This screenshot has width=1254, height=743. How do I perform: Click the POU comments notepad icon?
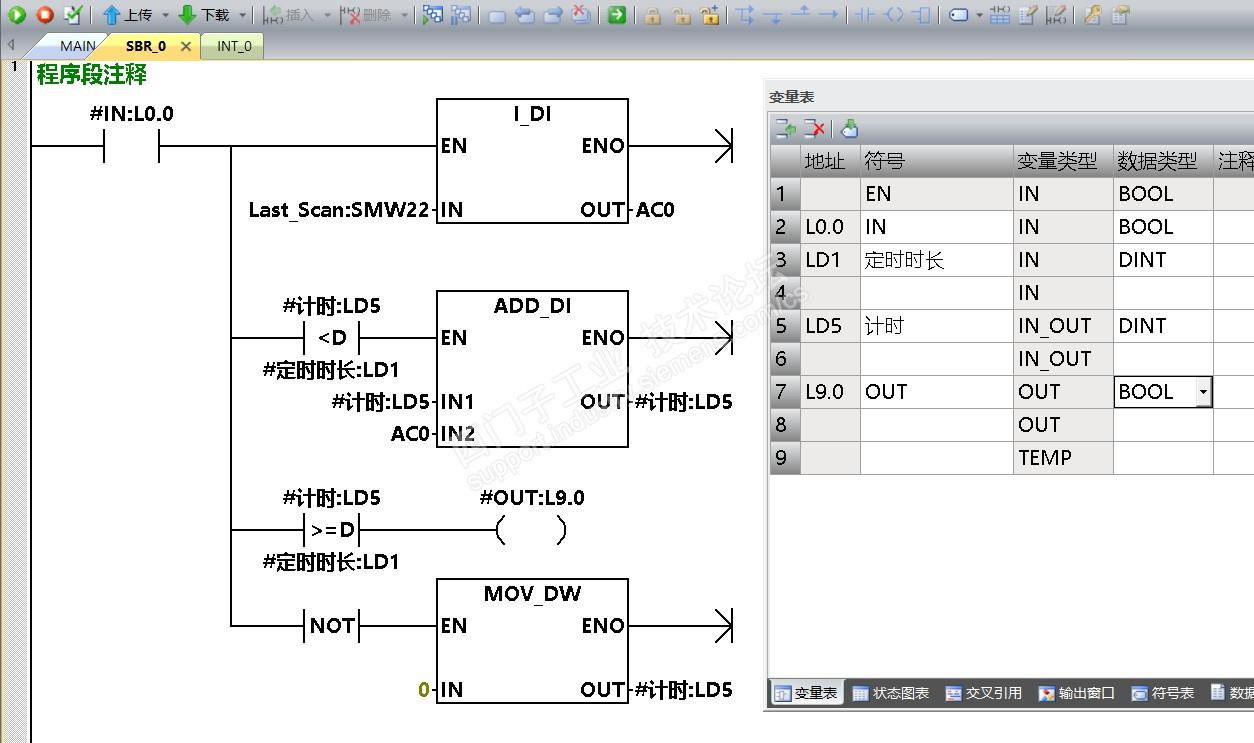(x=1027, y=15)
